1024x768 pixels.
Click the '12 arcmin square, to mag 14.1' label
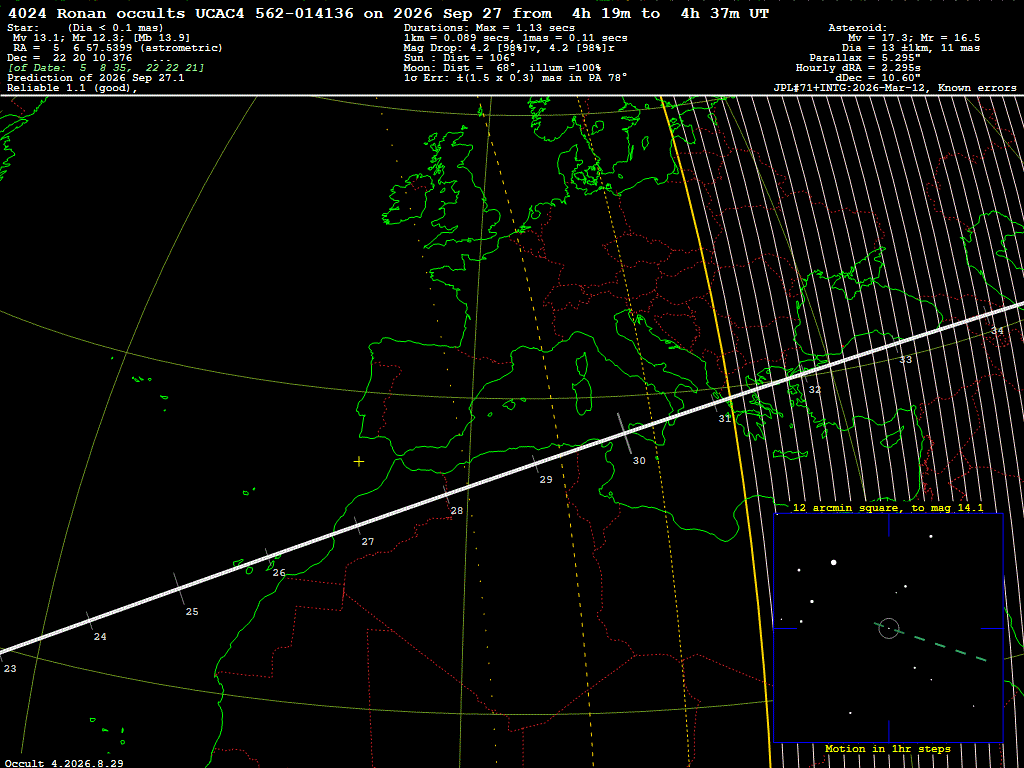(888, 507)
